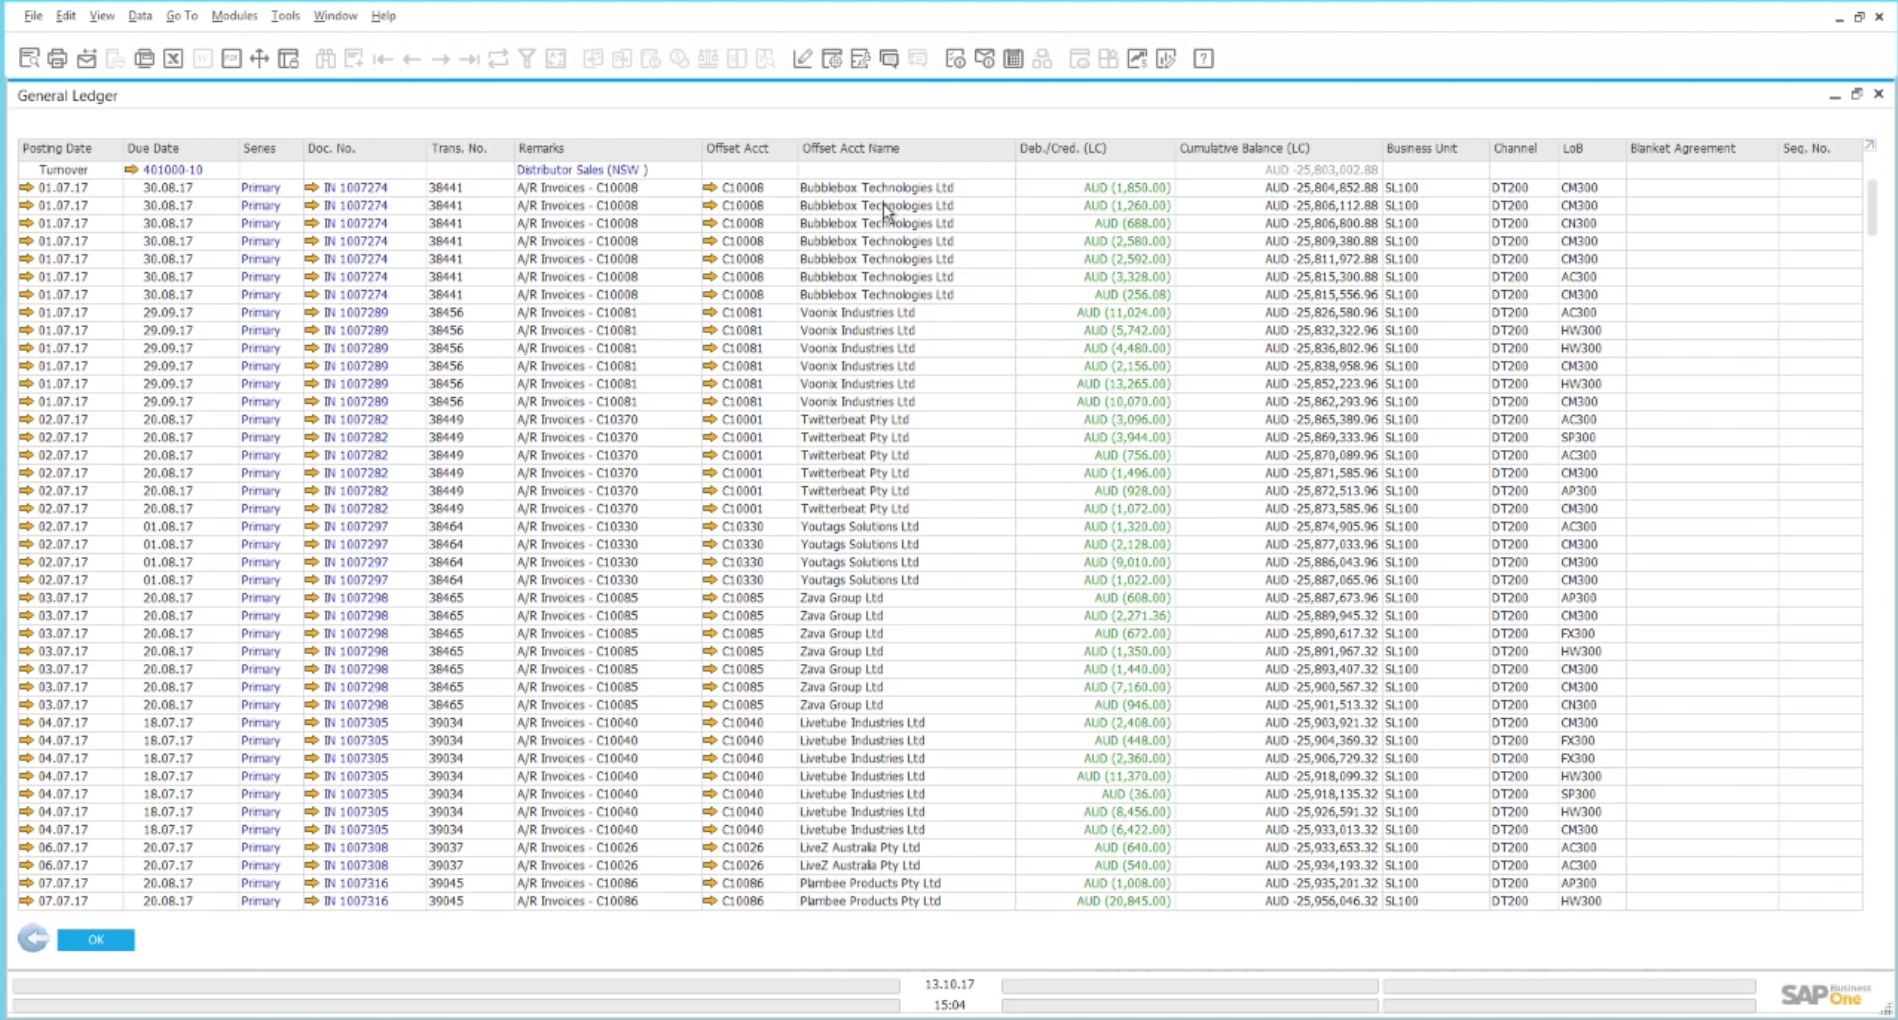Screen dimensions: 1898x1020
Task: Expand the ledger grid via corner icon
Action: tap(1870, 146)
